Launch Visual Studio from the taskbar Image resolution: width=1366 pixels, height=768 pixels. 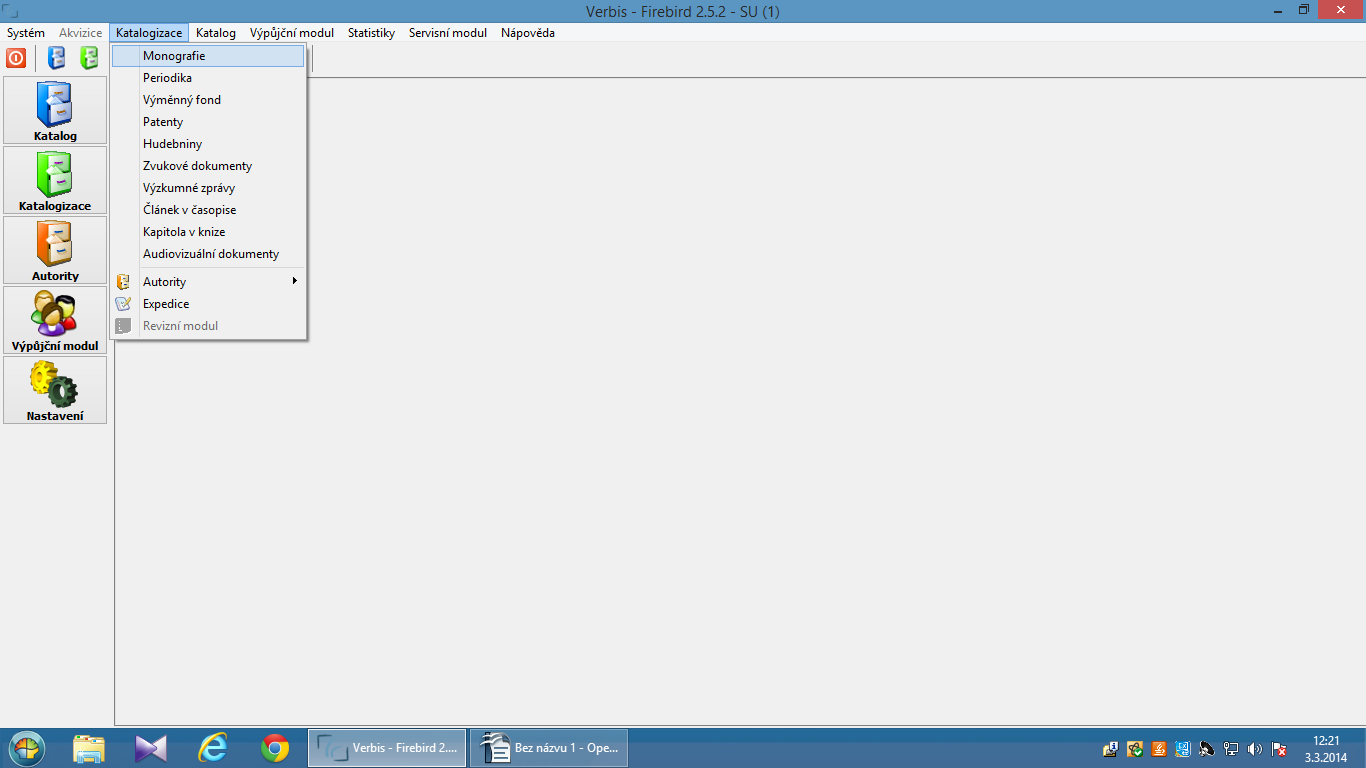pos(151,748)
